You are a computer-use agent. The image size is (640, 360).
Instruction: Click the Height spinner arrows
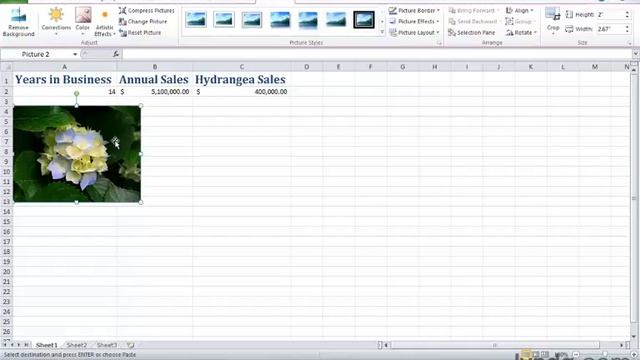(627, 15)
